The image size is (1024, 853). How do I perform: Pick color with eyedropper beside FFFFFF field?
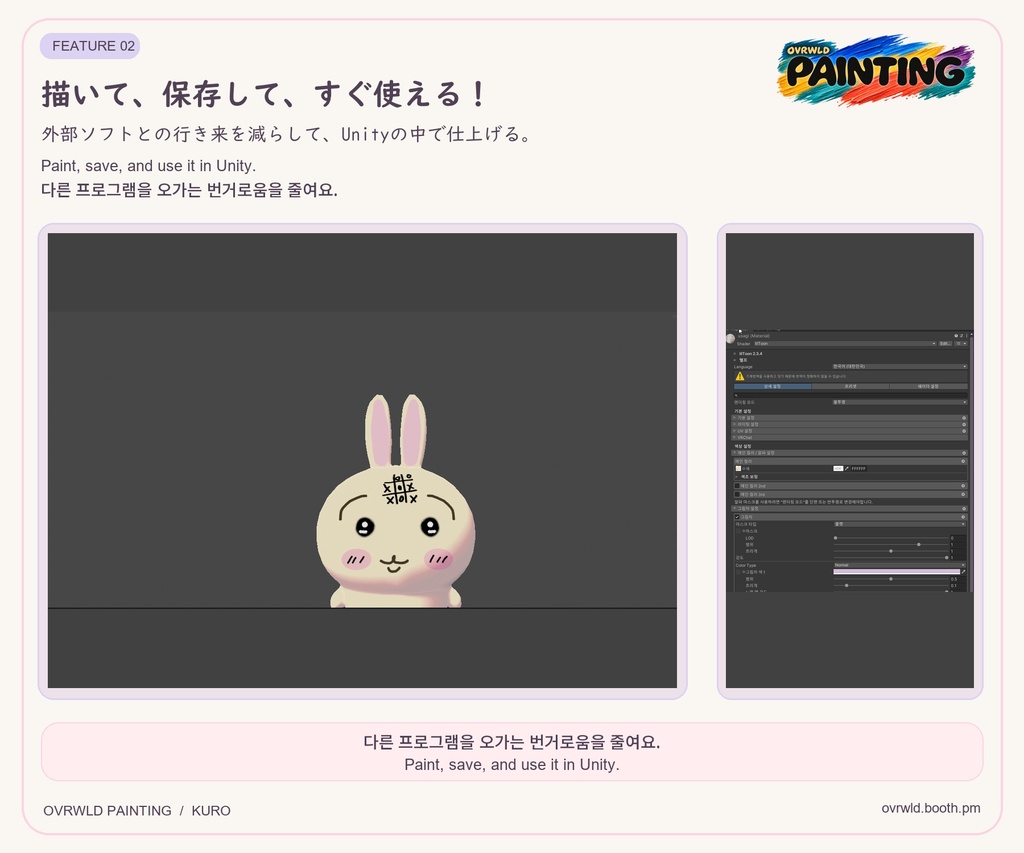coord(847,468)
